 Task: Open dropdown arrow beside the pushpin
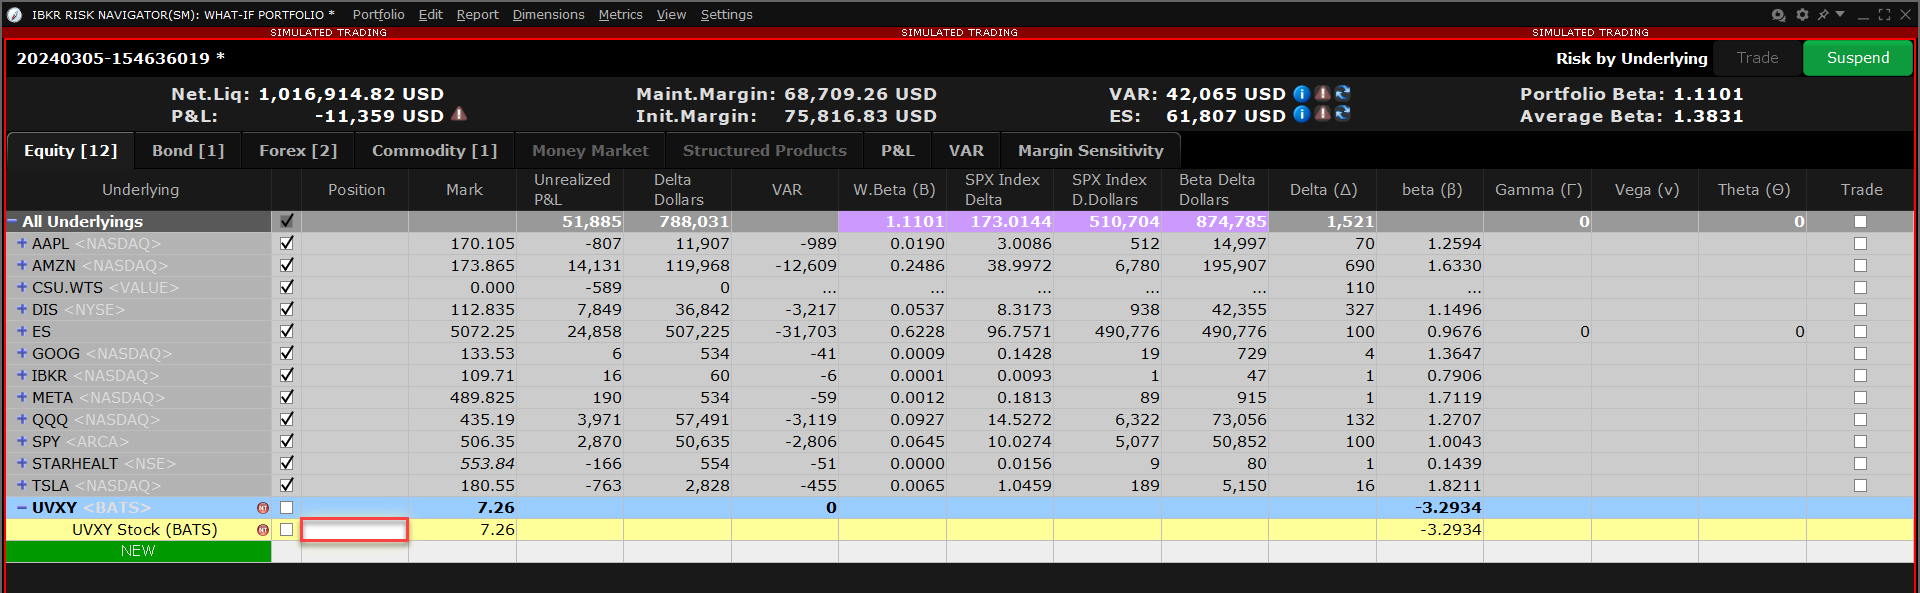click(1840, 14)
